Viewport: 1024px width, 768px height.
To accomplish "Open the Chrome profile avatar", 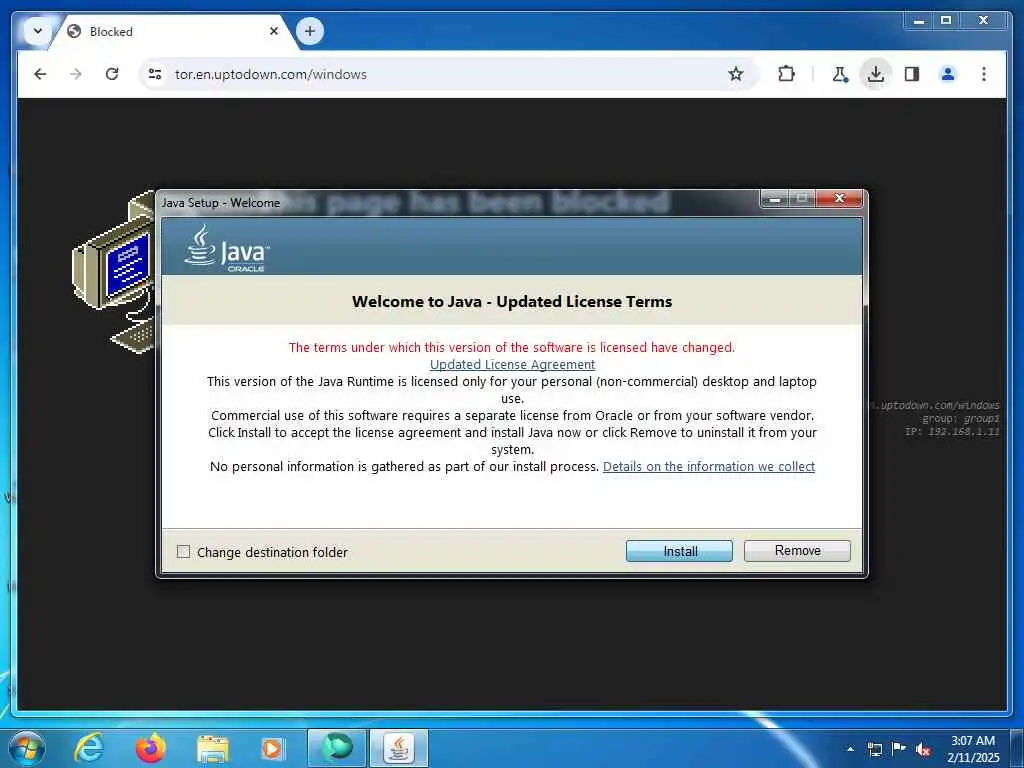I will (x=948, y=74).
